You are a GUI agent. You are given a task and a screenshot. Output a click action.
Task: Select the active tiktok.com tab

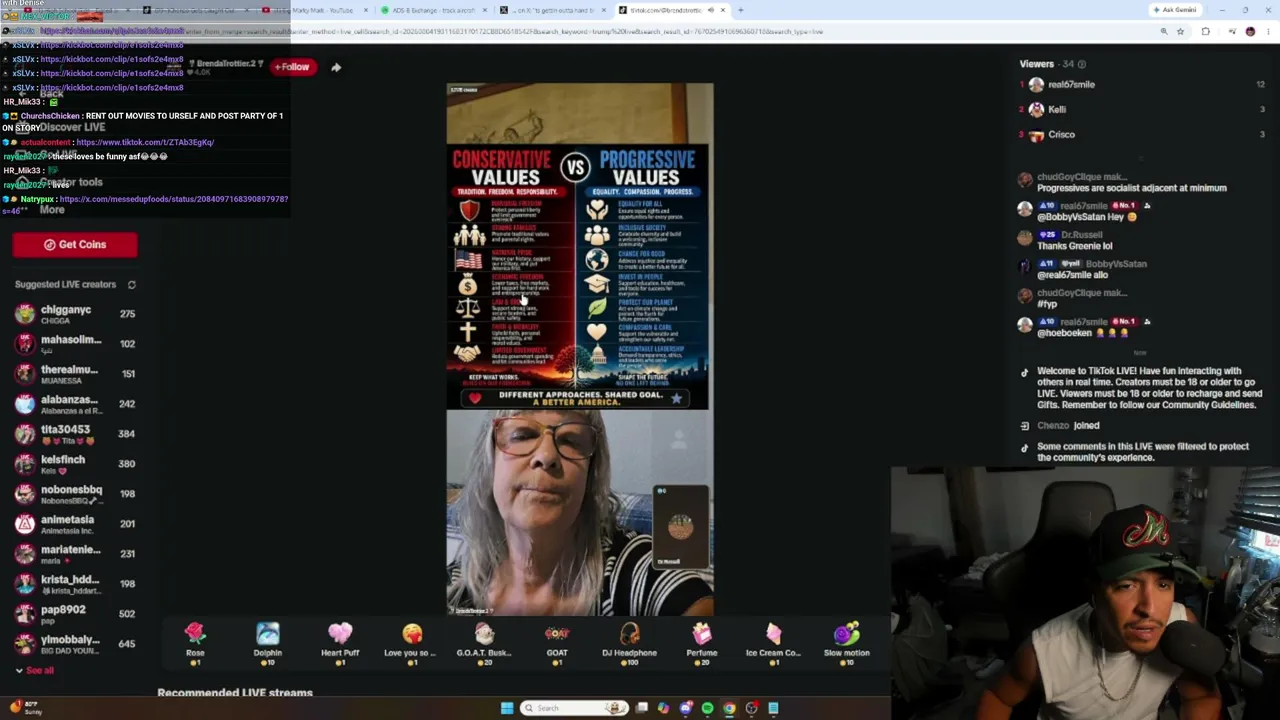coord(671,10)
